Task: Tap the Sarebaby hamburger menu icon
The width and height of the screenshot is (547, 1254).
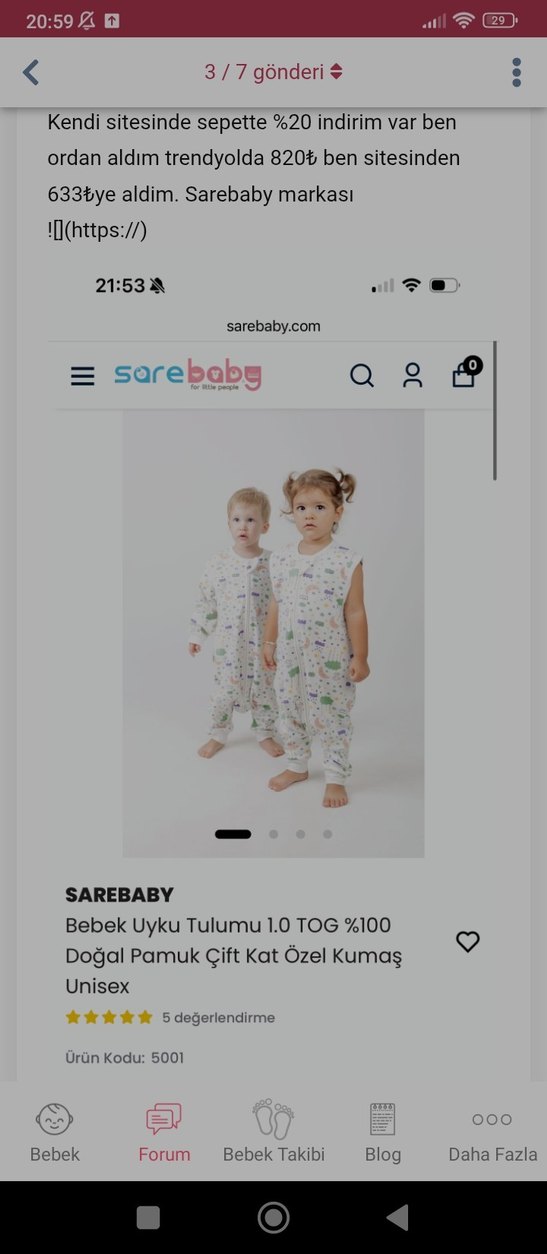Action: [83, 376]
